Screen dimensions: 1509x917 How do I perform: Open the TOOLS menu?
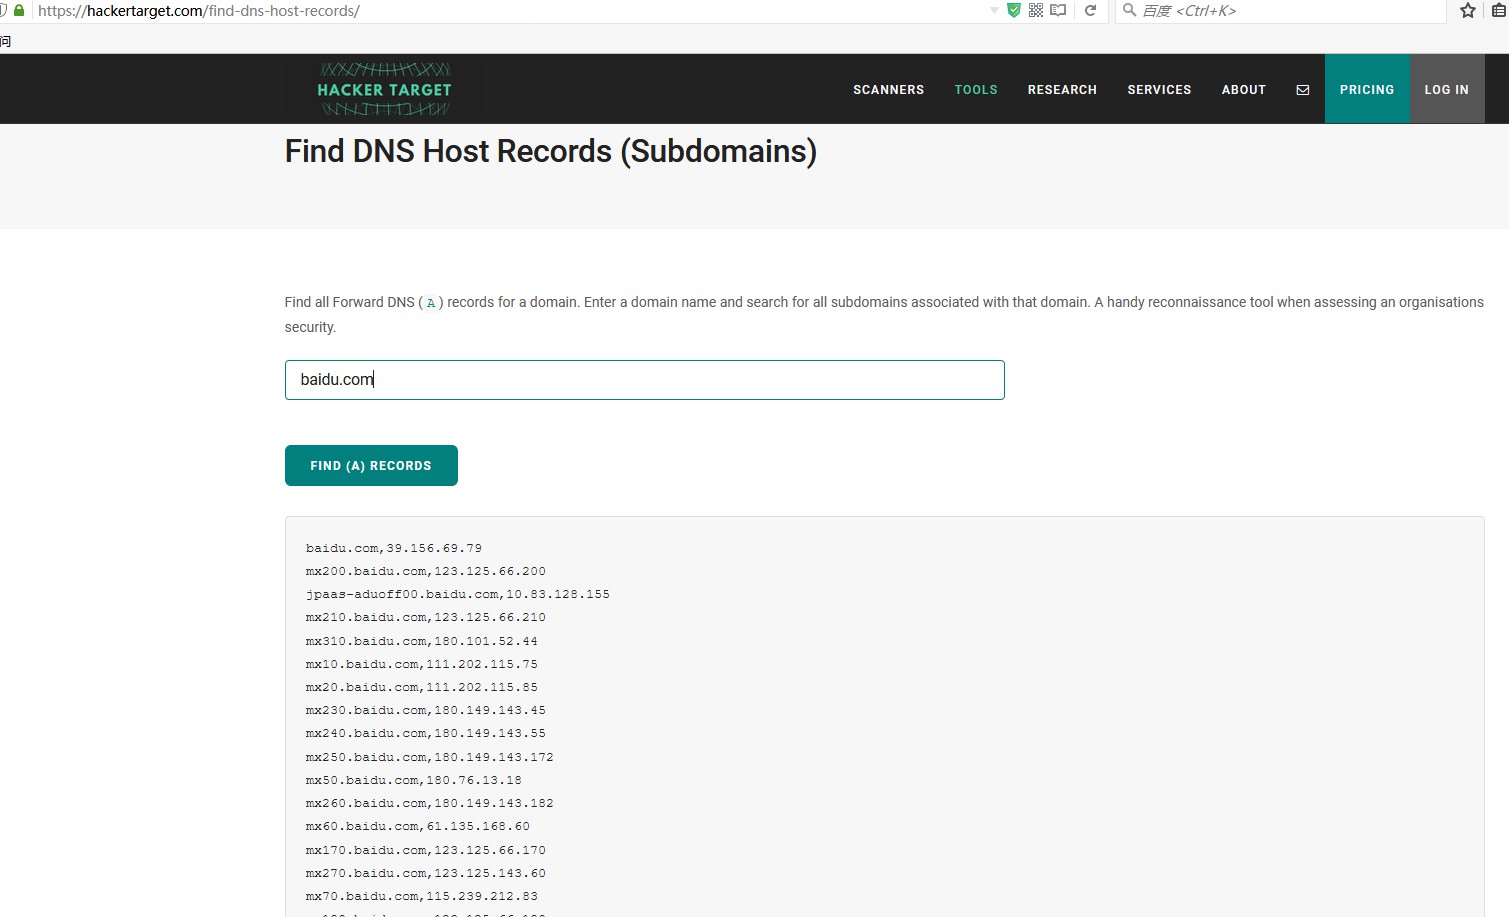976,90
